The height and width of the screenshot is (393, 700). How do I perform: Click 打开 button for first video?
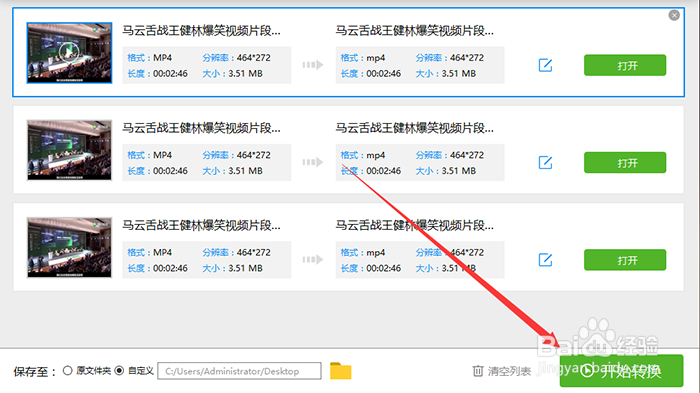[625, 65]
